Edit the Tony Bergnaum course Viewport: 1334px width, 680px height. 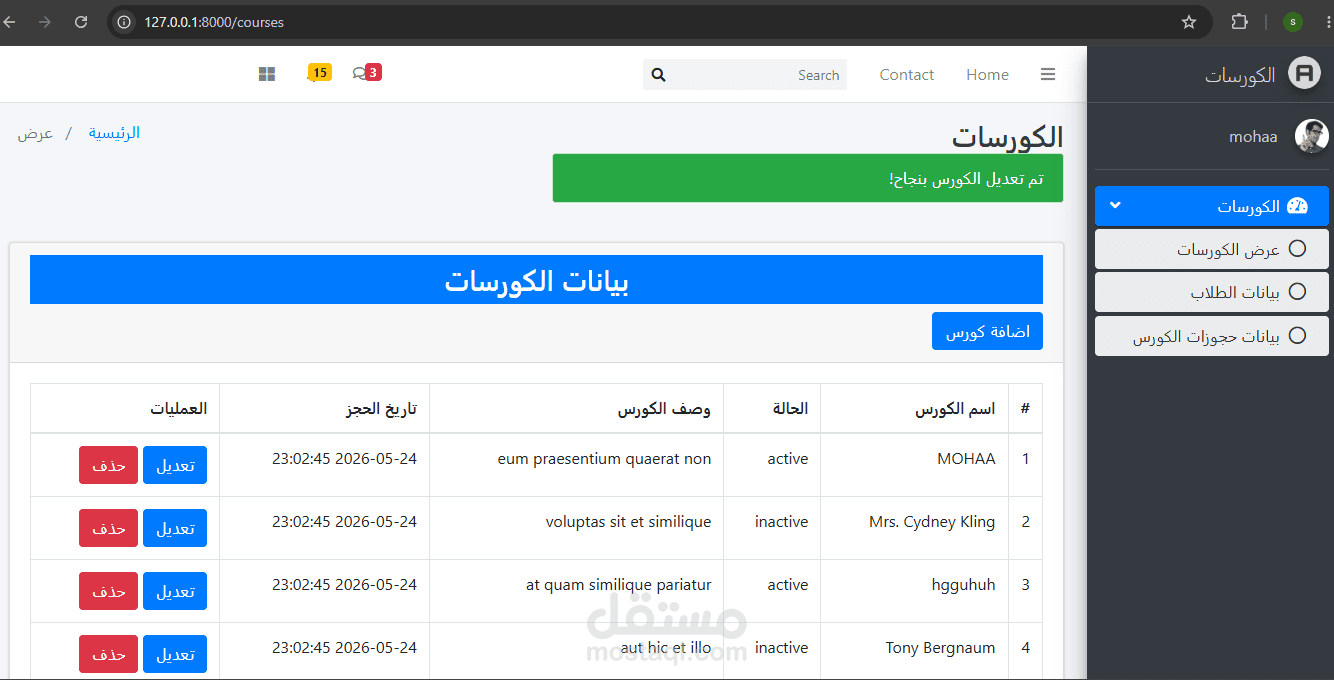(175, 654)
